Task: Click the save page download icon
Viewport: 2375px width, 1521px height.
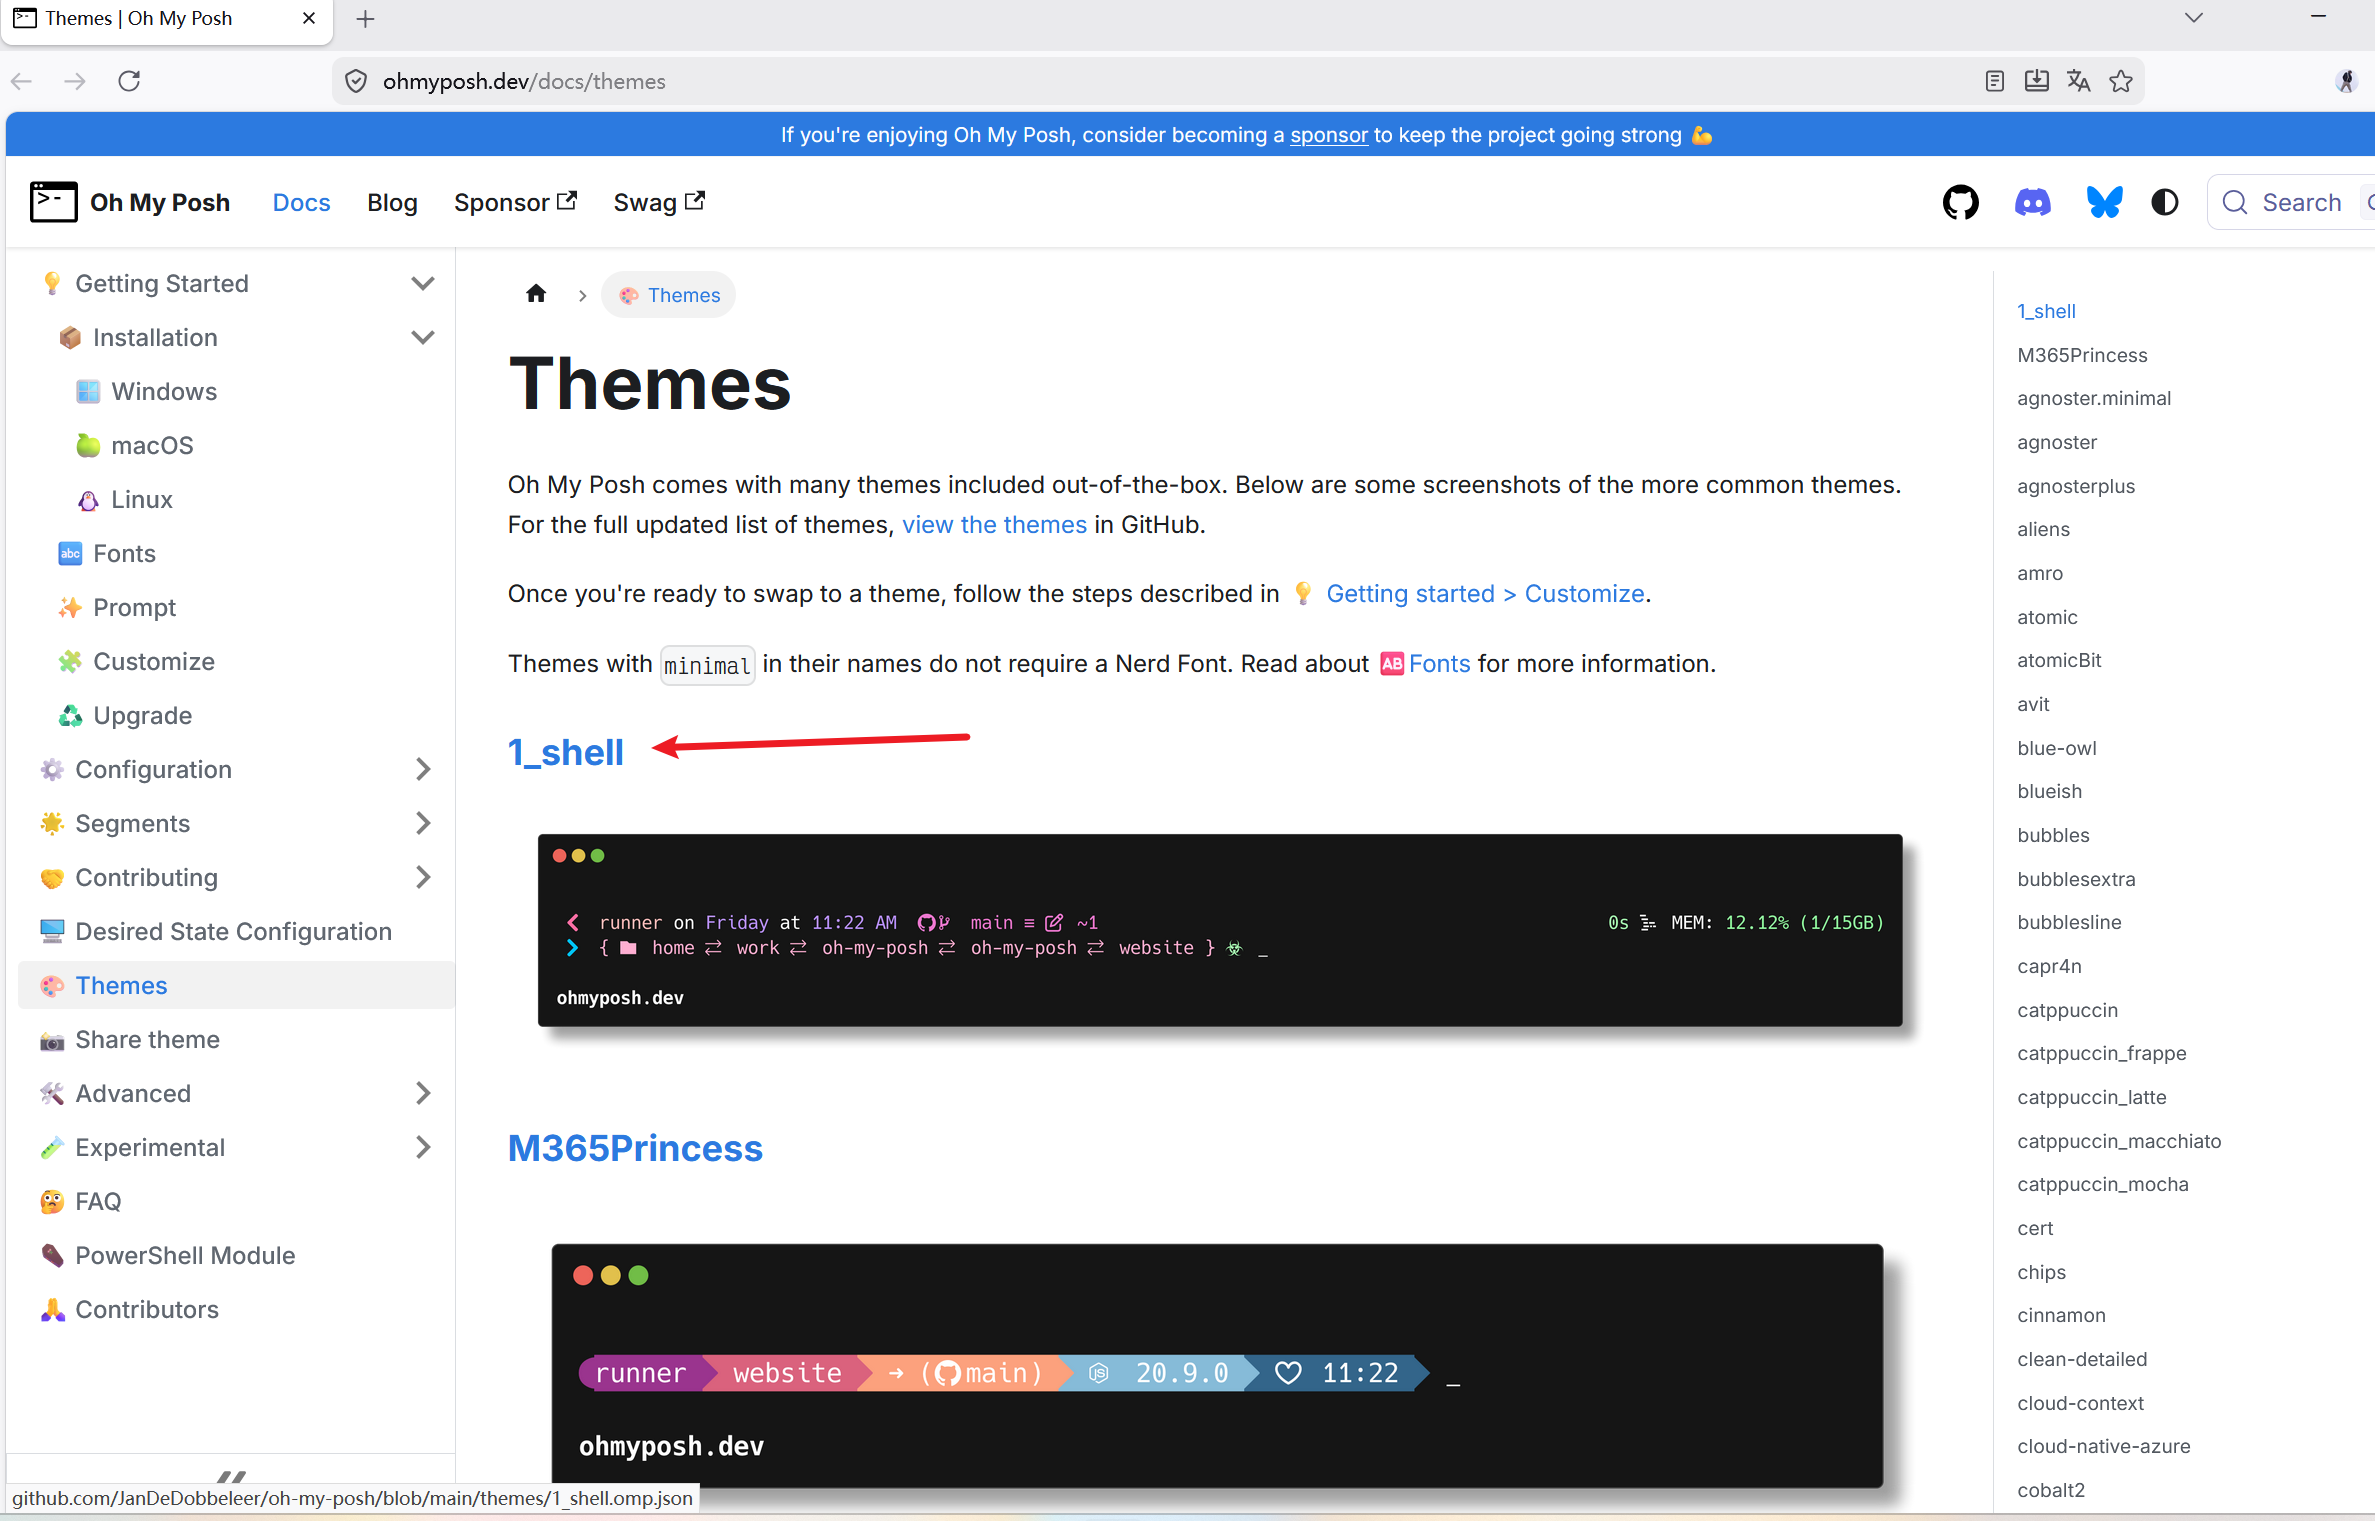Action: [x=2036, y=81]
